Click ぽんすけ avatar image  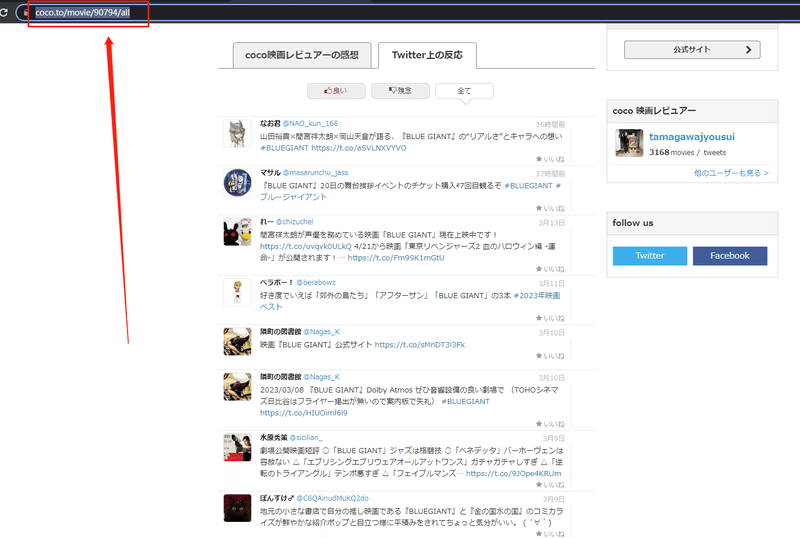(237, 508)
